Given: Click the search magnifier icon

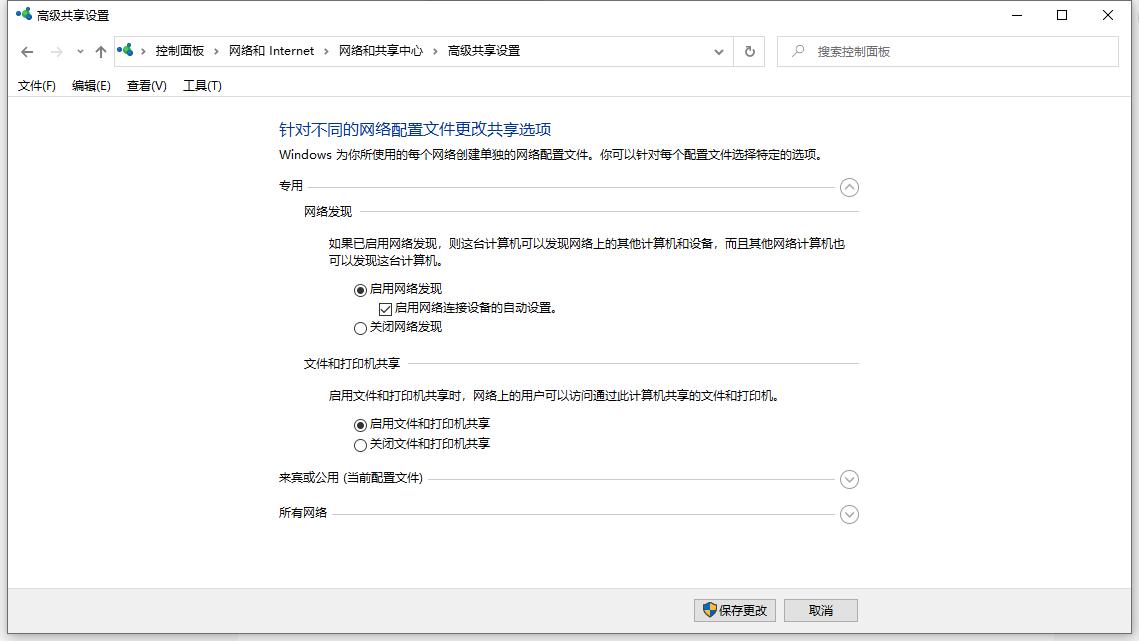Looking at the screenshot, I should 798,50.
